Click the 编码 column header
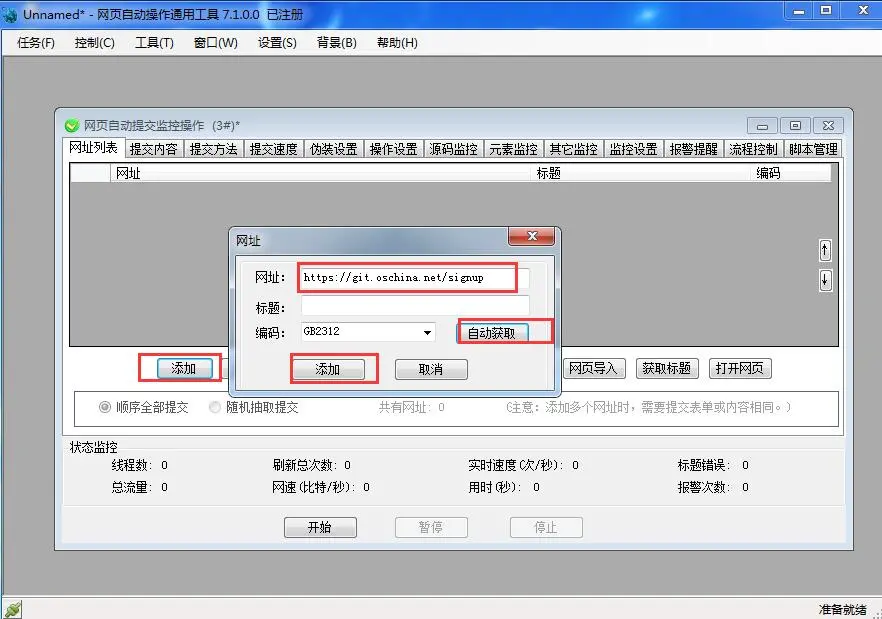This screenshot has width=882, height=619. pos(790,173)
